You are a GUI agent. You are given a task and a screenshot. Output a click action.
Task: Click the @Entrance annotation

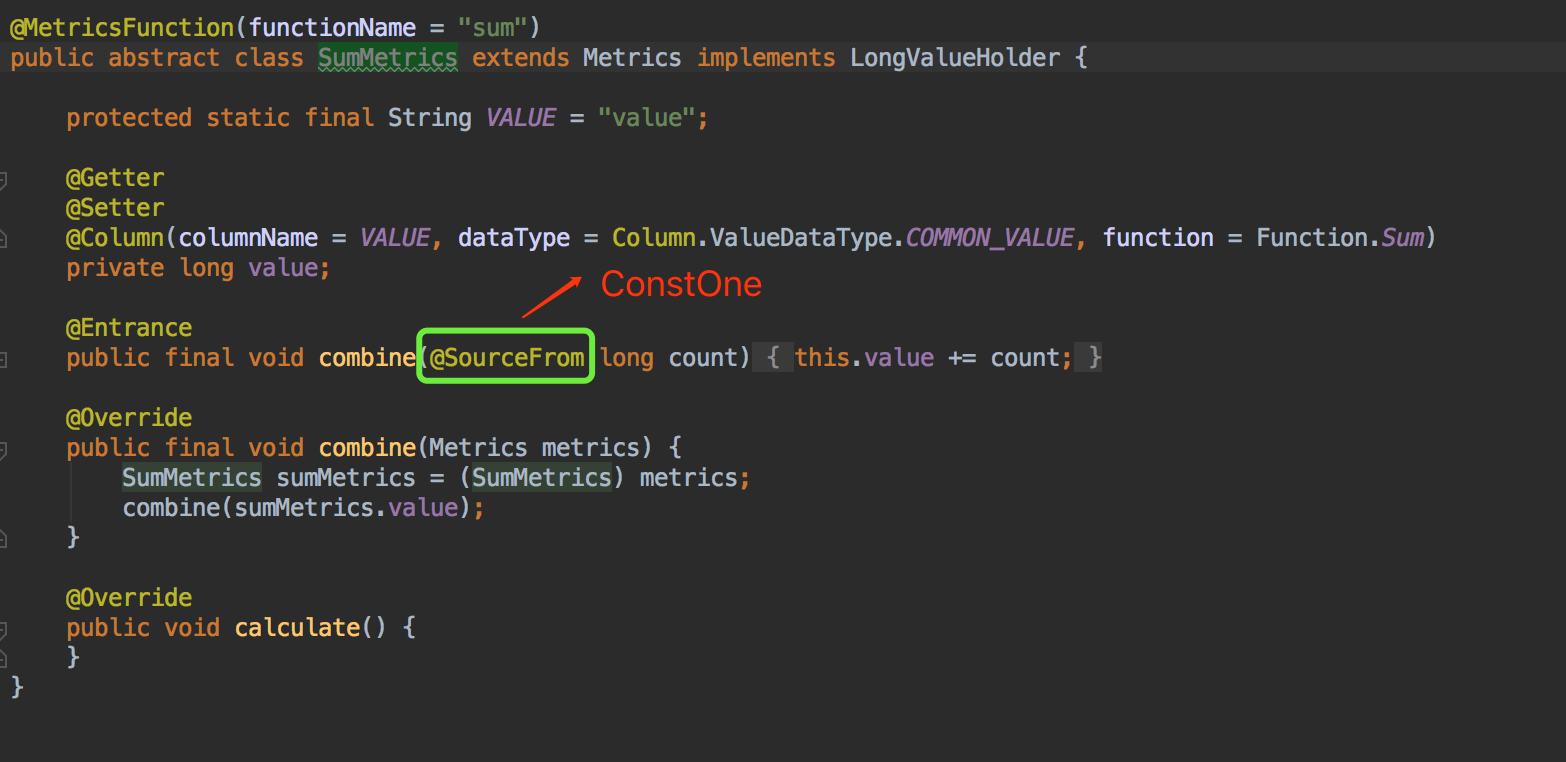pyautogui.click(x=129, y=327)
